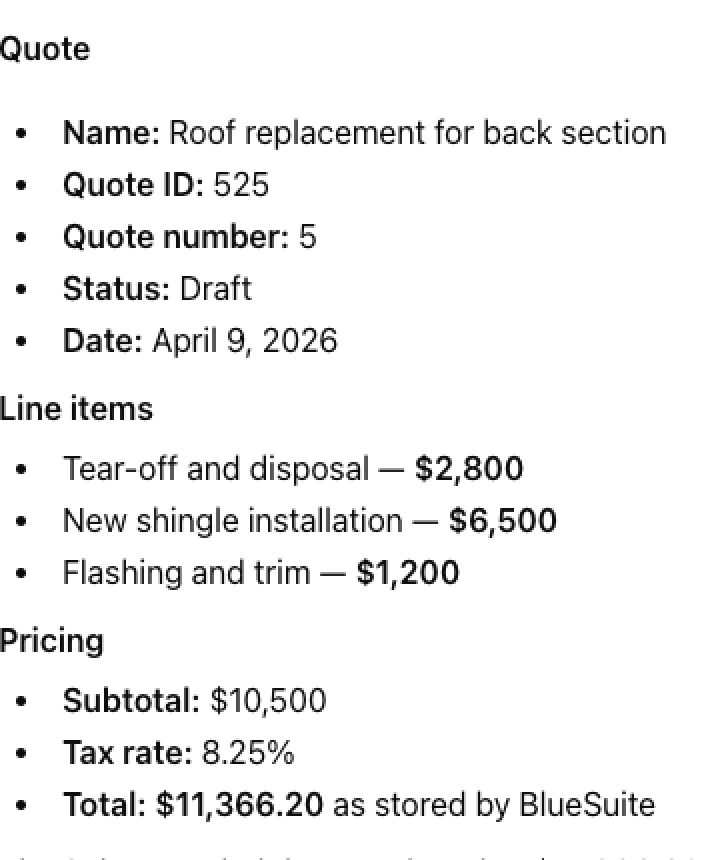Click the "Quote" section heading
Image resolution: width=706 pixels, height=860 pixels.
(x=45, y=49)
